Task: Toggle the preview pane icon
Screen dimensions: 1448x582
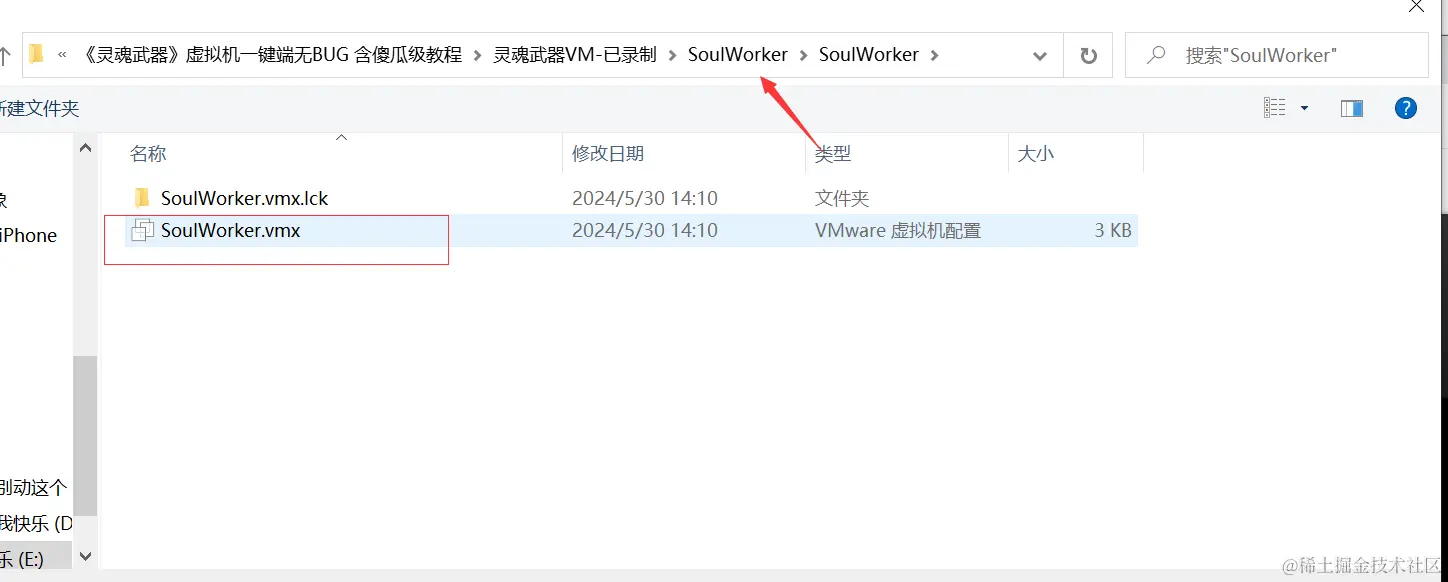Action: coord(1352,108)
